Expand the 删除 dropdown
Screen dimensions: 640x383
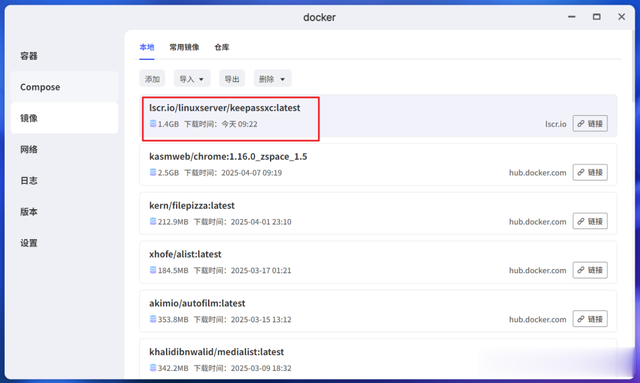click(x=272, y=78)
